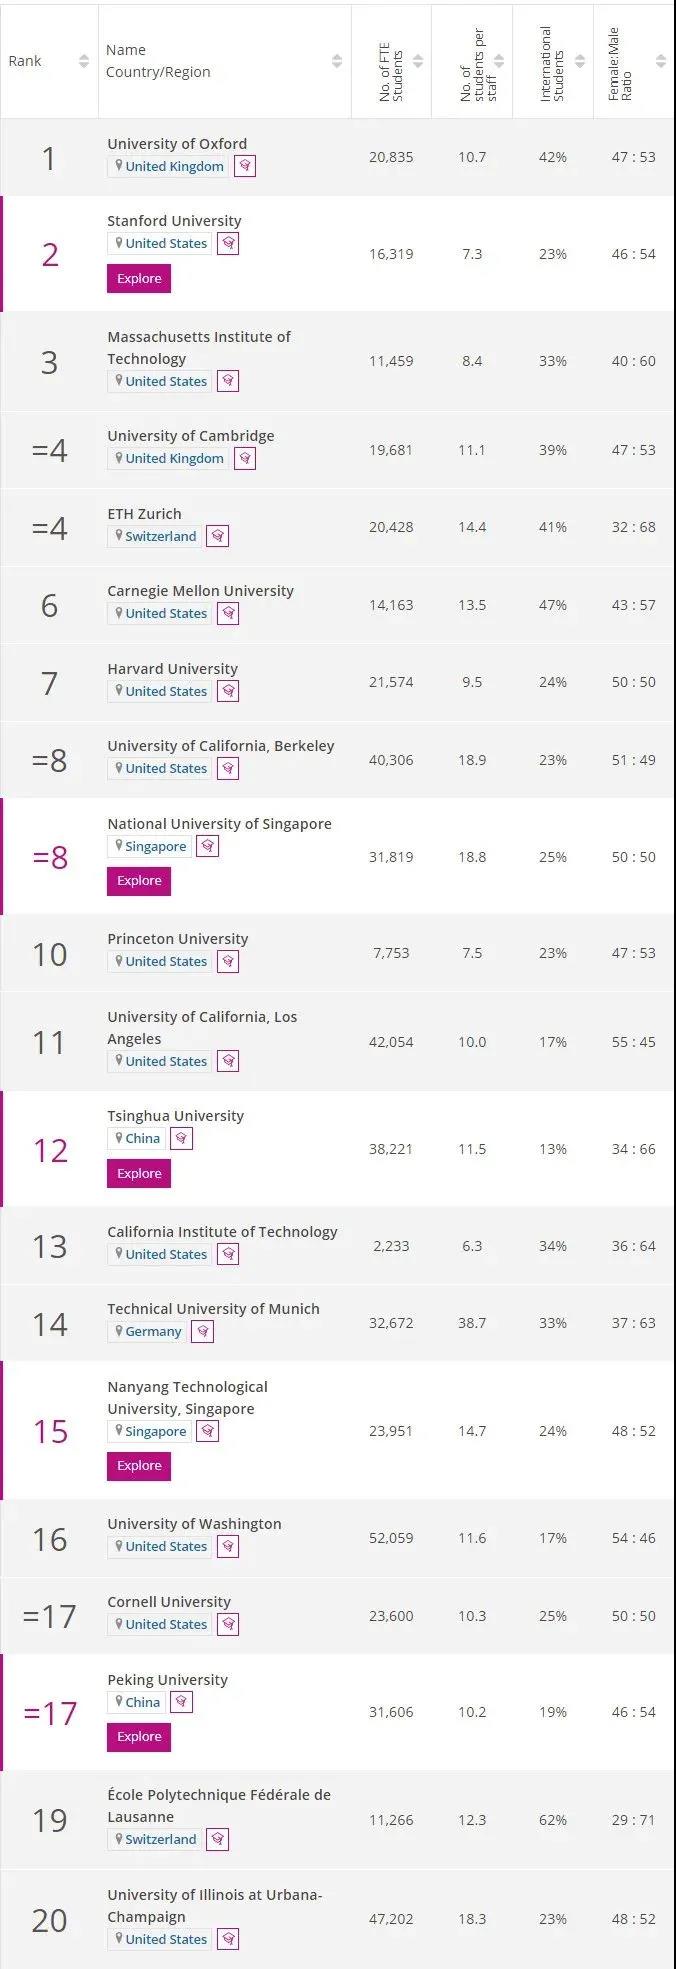Sort by No. of FTE Students
676x1969 pixels.
click(418, 61)
